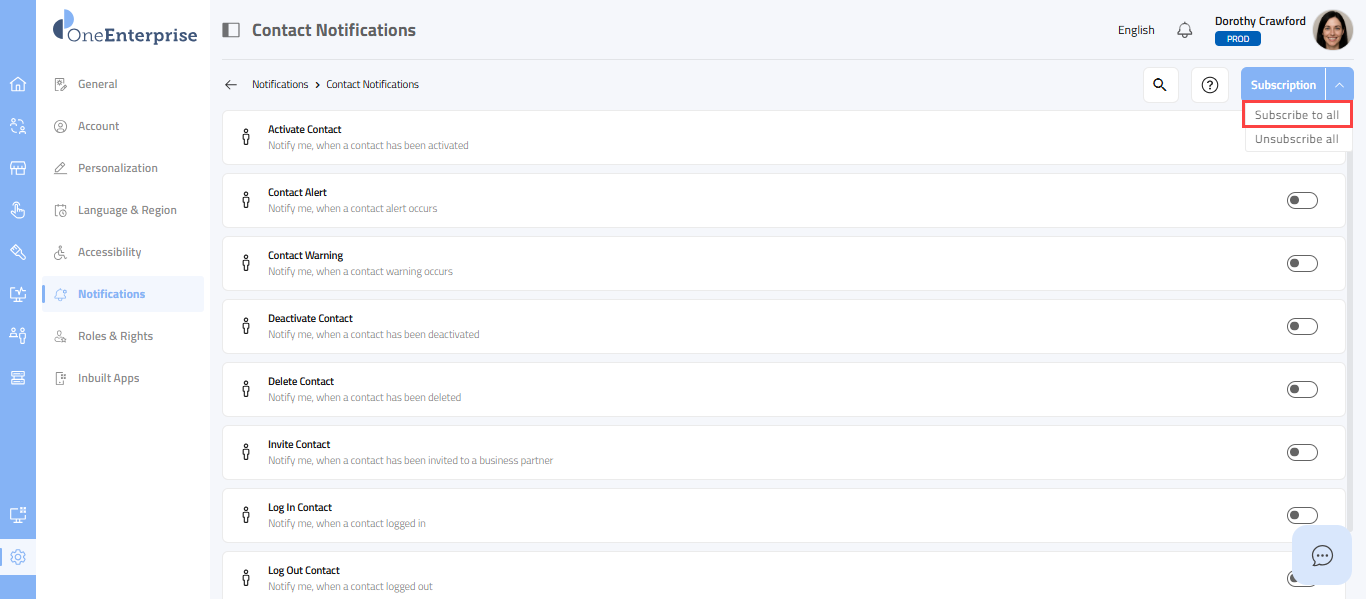Viewport: 1366px width, 599px height.
Task: Open the chat bubble widget
Action: pyautogui.click(x=1322, y=555)
